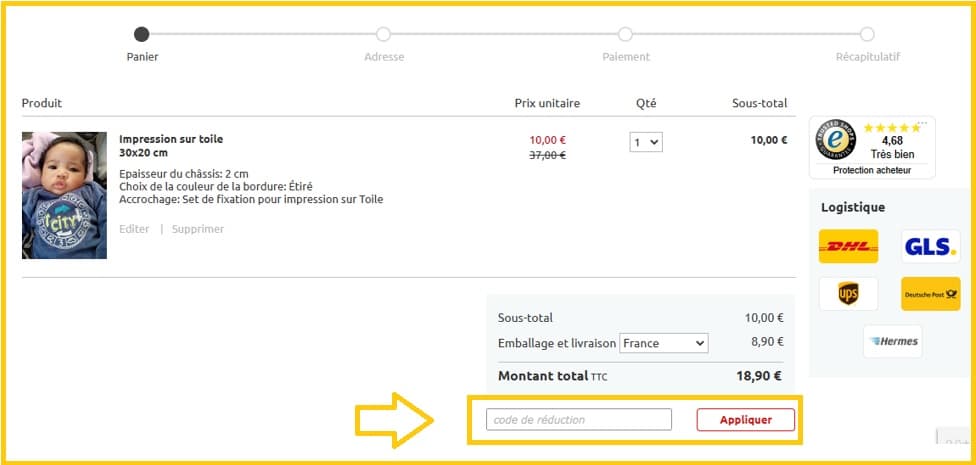Expand the France delivery country dropdown
This screenshot has height=465, width=976.
tap(663, 343)
